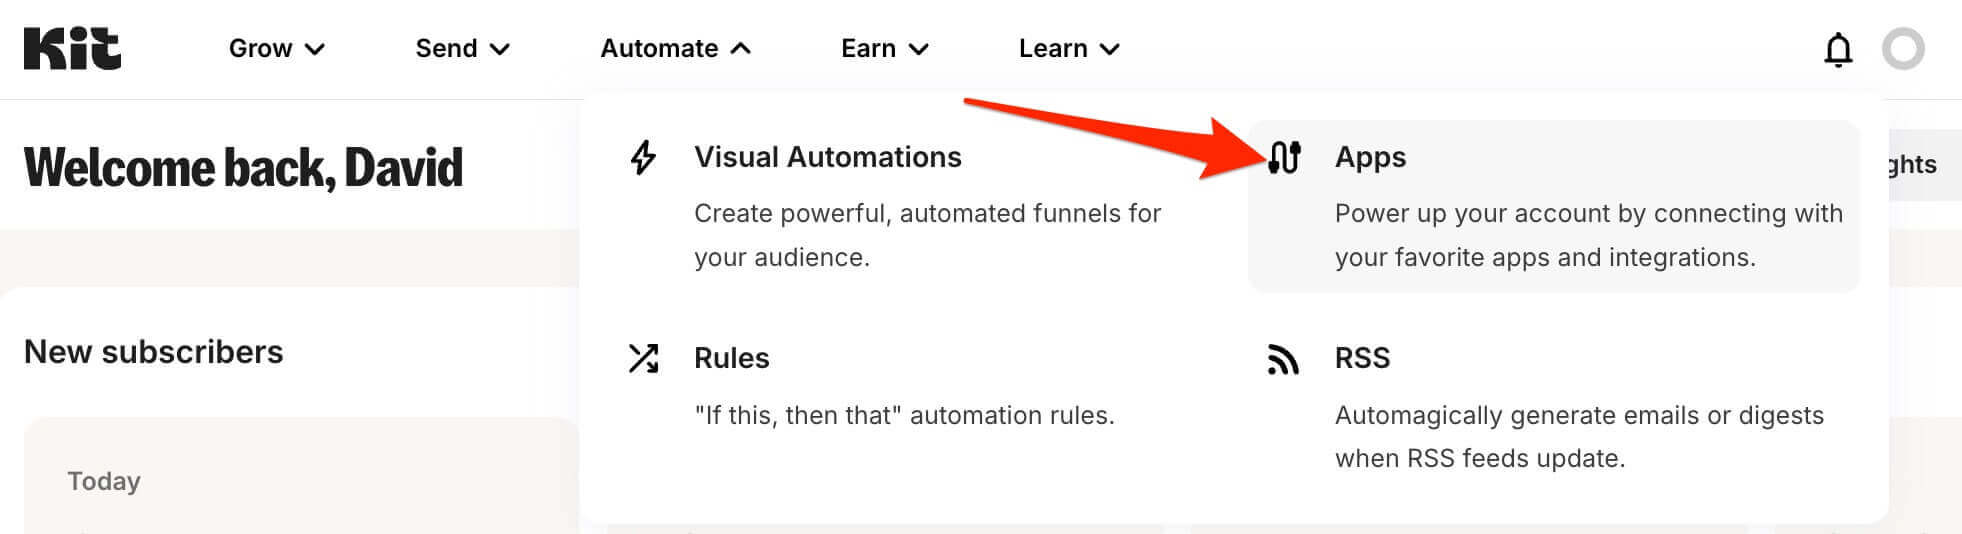The image size is (1962, 534).
Task: Click the RSS feed icon
Action: (1283, 359)
